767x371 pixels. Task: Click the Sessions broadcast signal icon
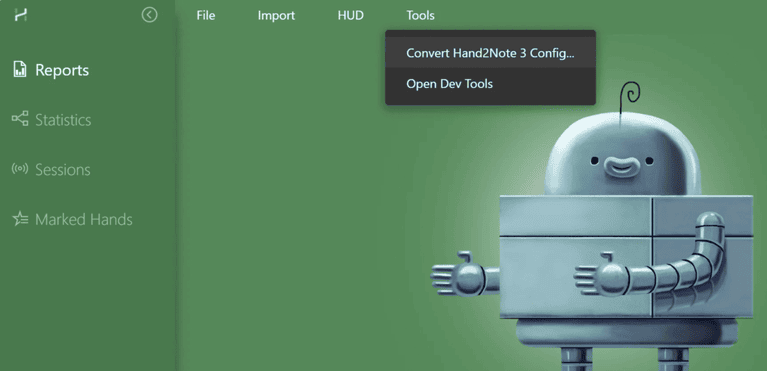tap(20, 169)
